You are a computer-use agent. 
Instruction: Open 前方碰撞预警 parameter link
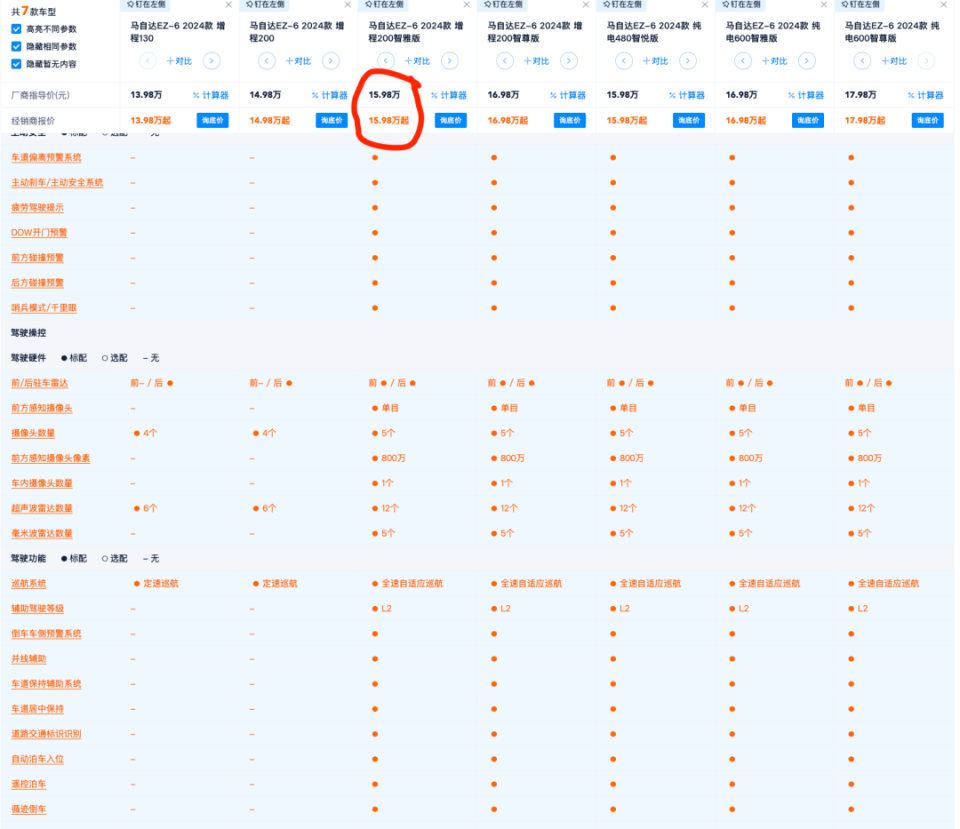(37, 258)
